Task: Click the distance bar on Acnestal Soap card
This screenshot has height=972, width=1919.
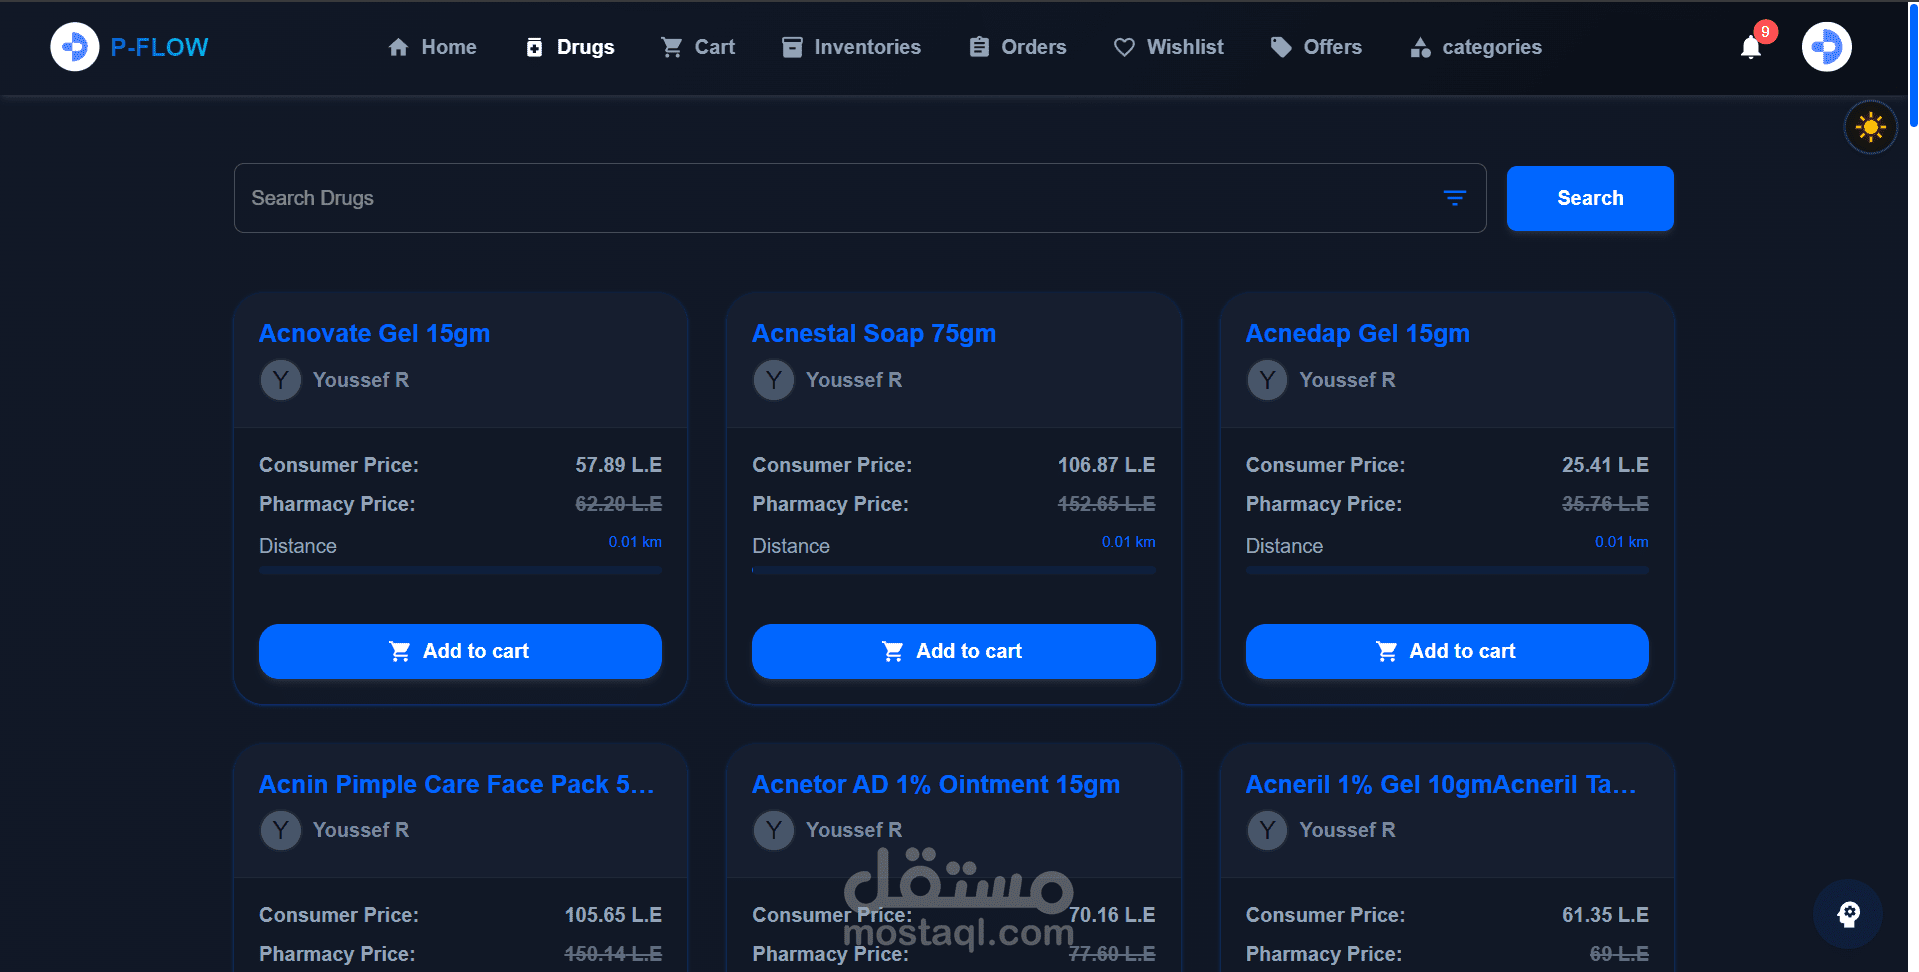Action: 954,570
